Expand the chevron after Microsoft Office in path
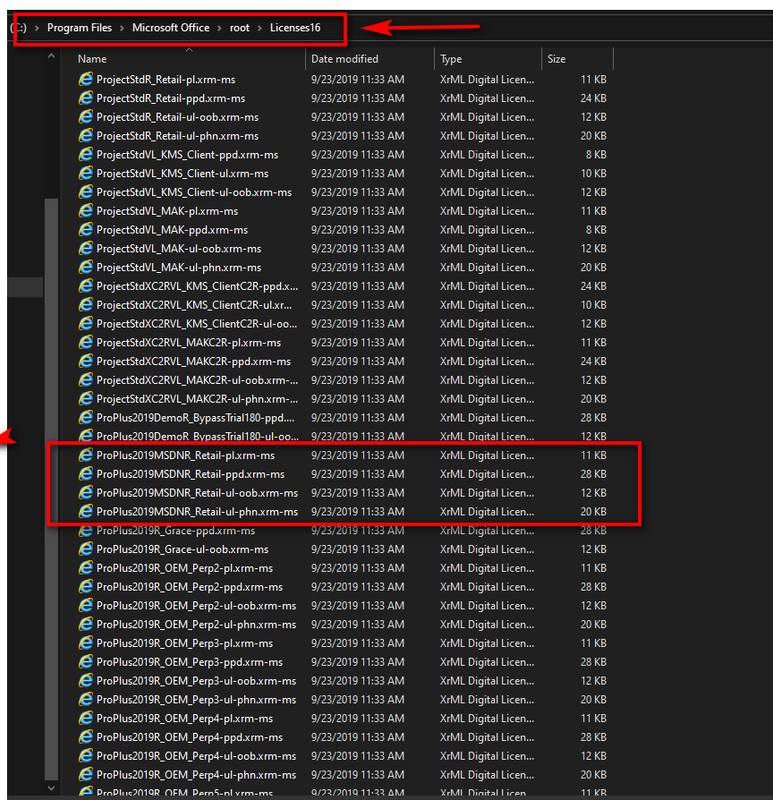 [219, 28]
